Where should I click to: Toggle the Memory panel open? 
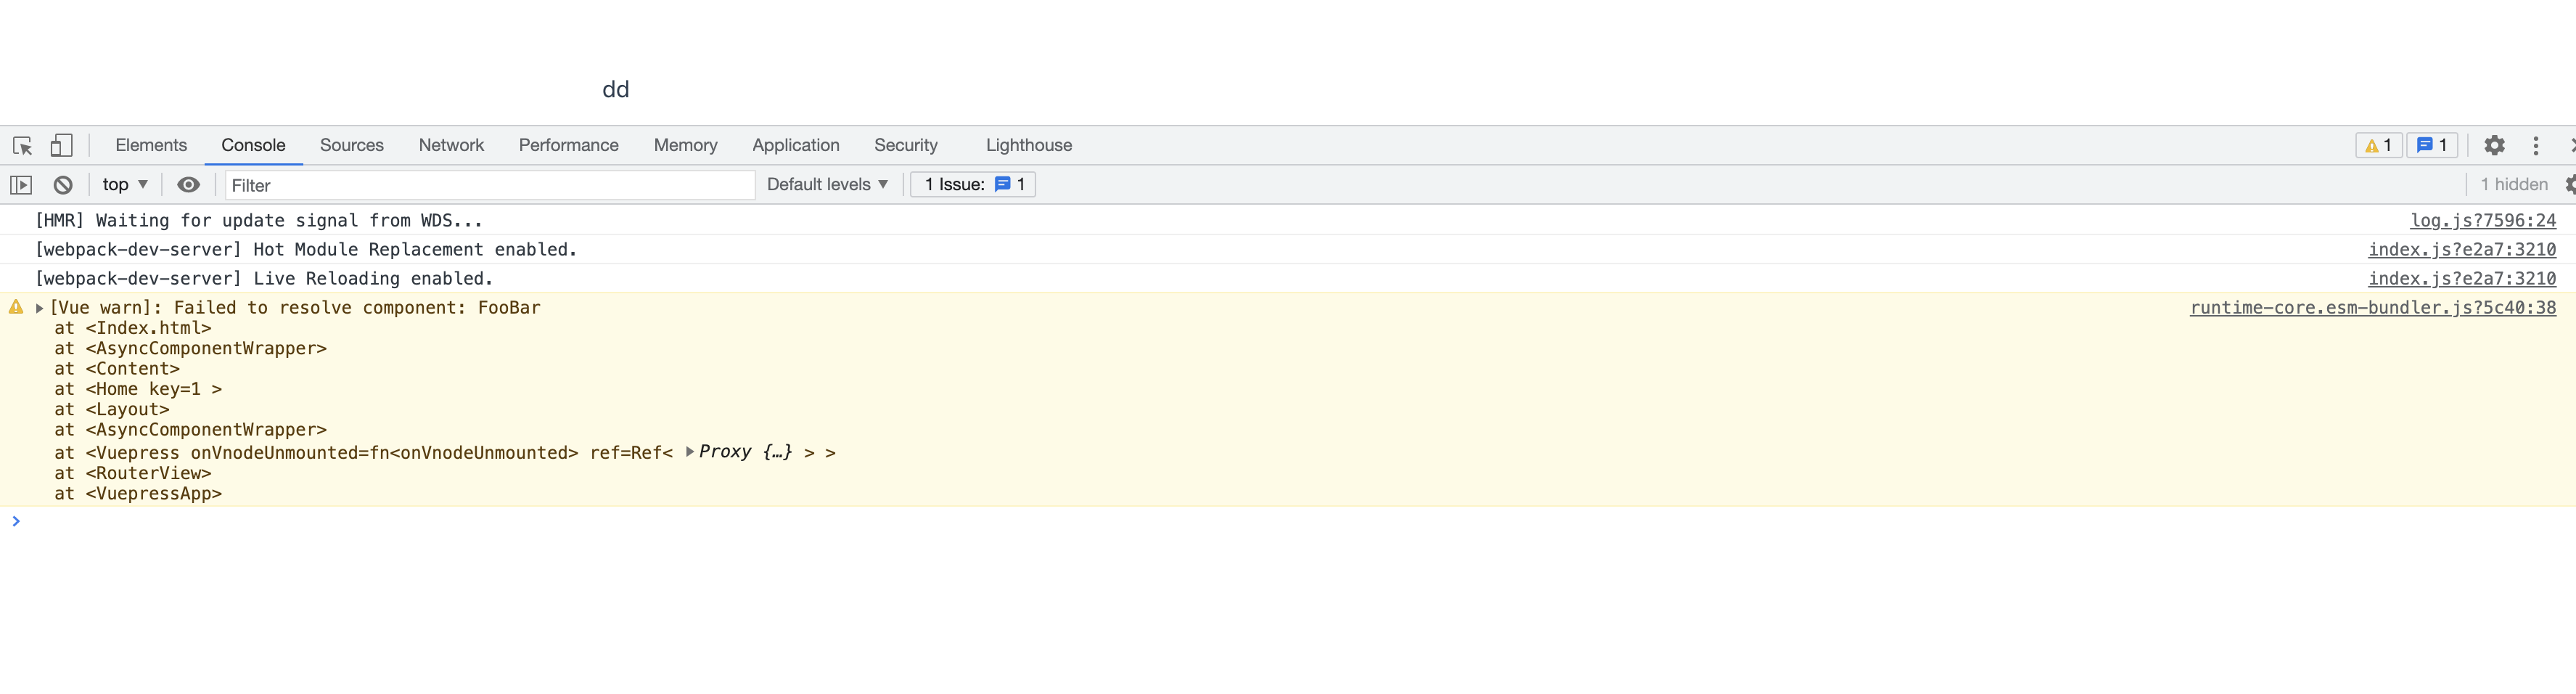click(x=685, y=145)
